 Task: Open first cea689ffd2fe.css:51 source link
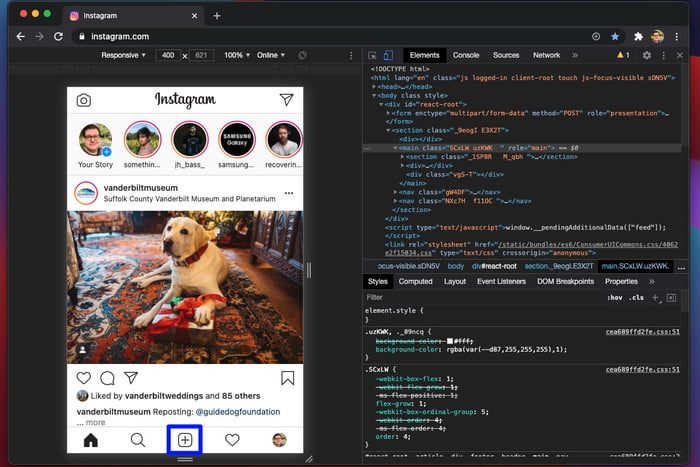642,332
